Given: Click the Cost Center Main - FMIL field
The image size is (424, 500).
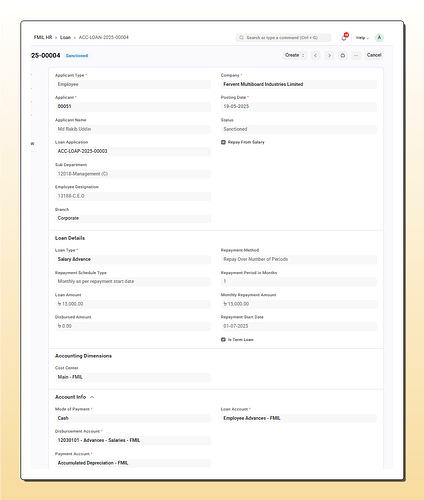Looking at the screenshot, I should [x=133, y=377].
